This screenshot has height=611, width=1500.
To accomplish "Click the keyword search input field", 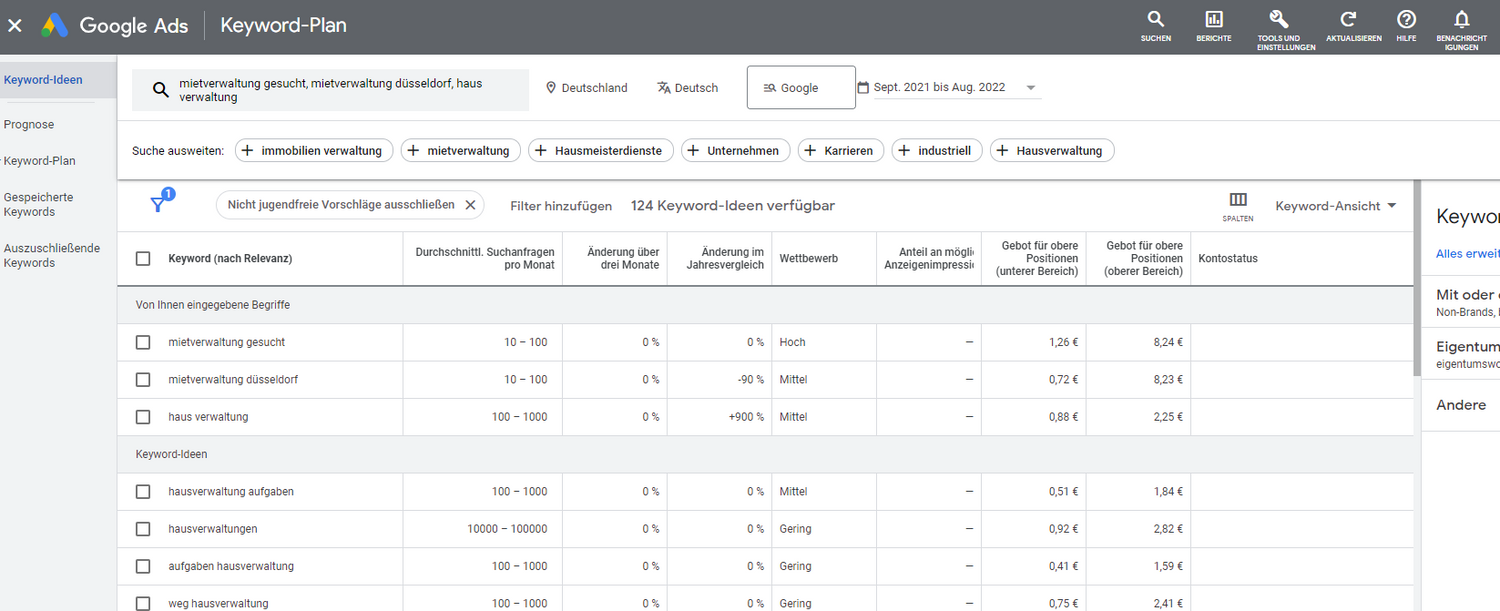I will [x=340, y=90].
